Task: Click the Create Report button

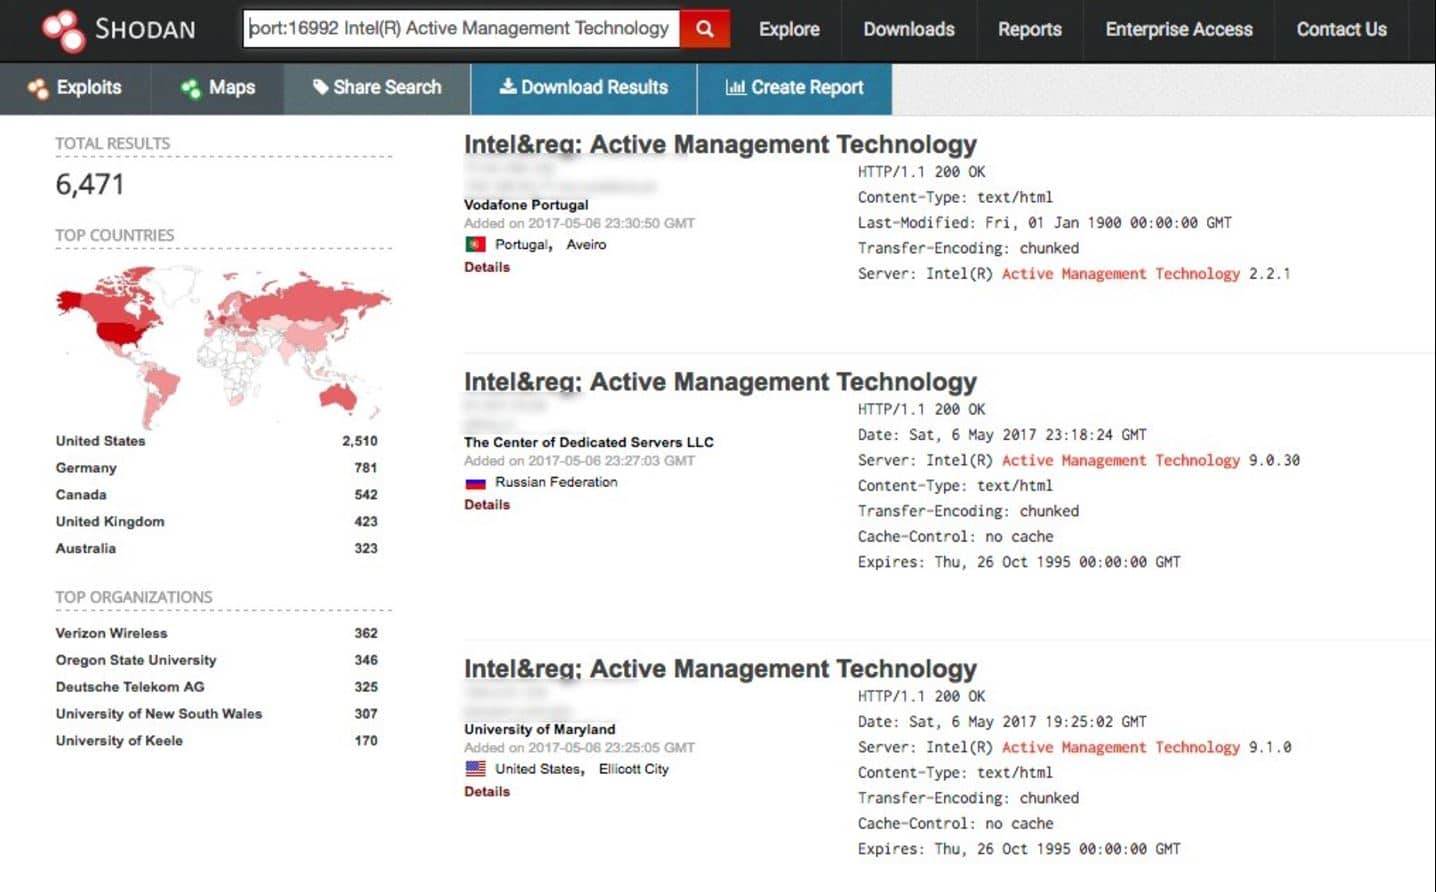Action: pyautogui.click(x=795, y=88)
